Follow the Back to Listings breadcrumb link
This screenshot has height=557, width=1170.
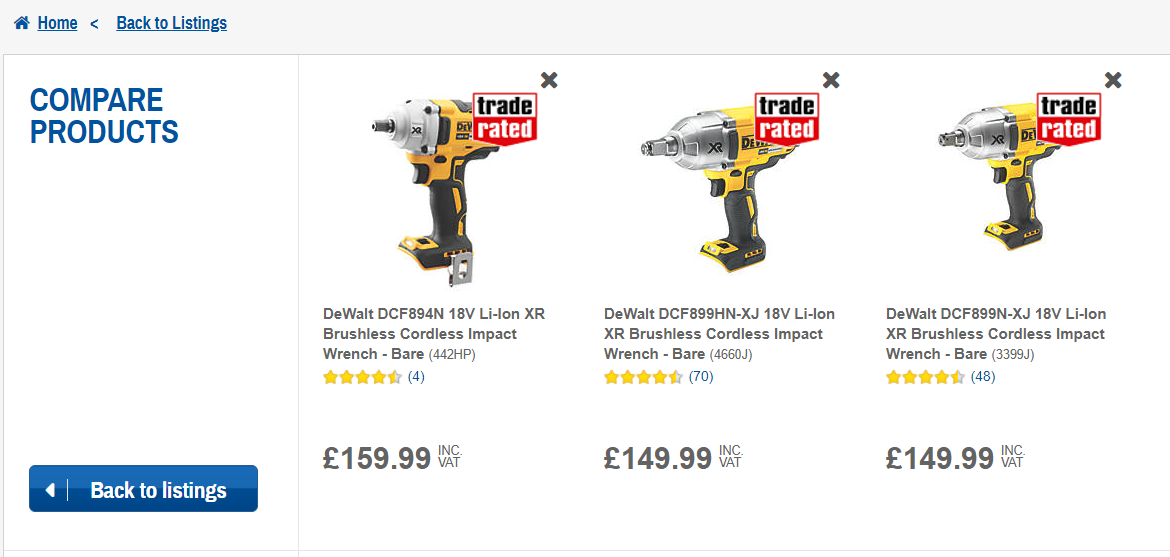(x=172, y=23)
